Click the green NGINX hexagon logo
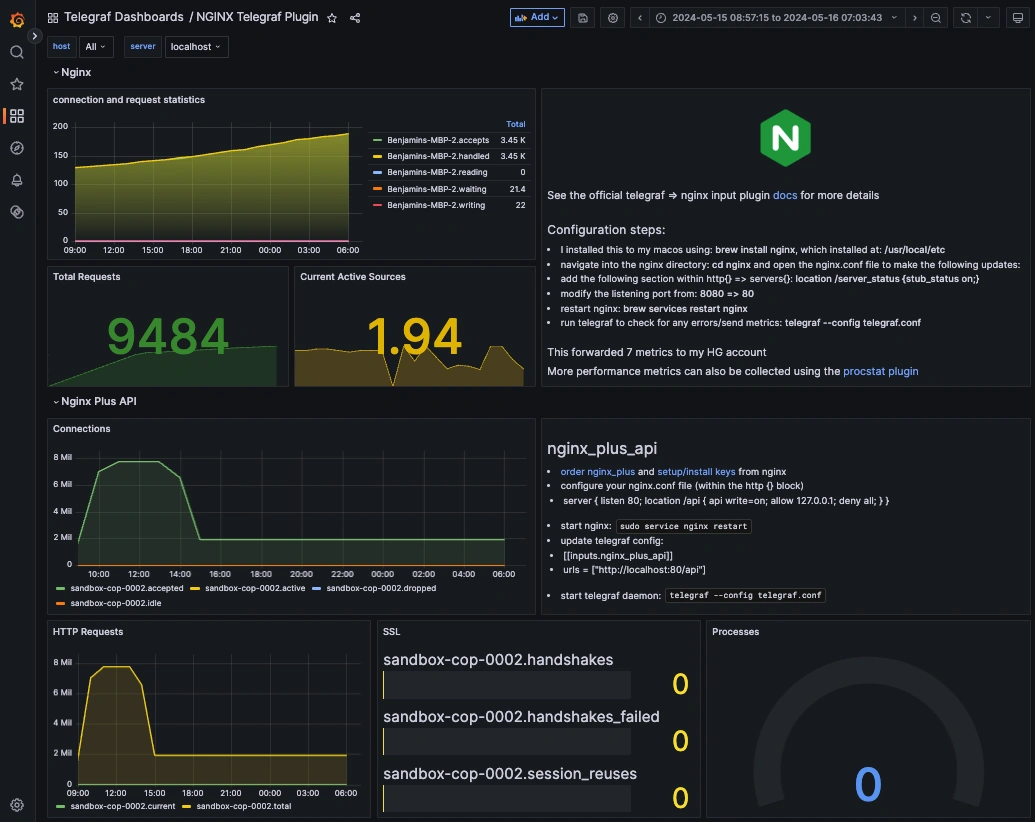Viewport: 1035px width, 822px height. pyautogui.click(x=785, y=138)
